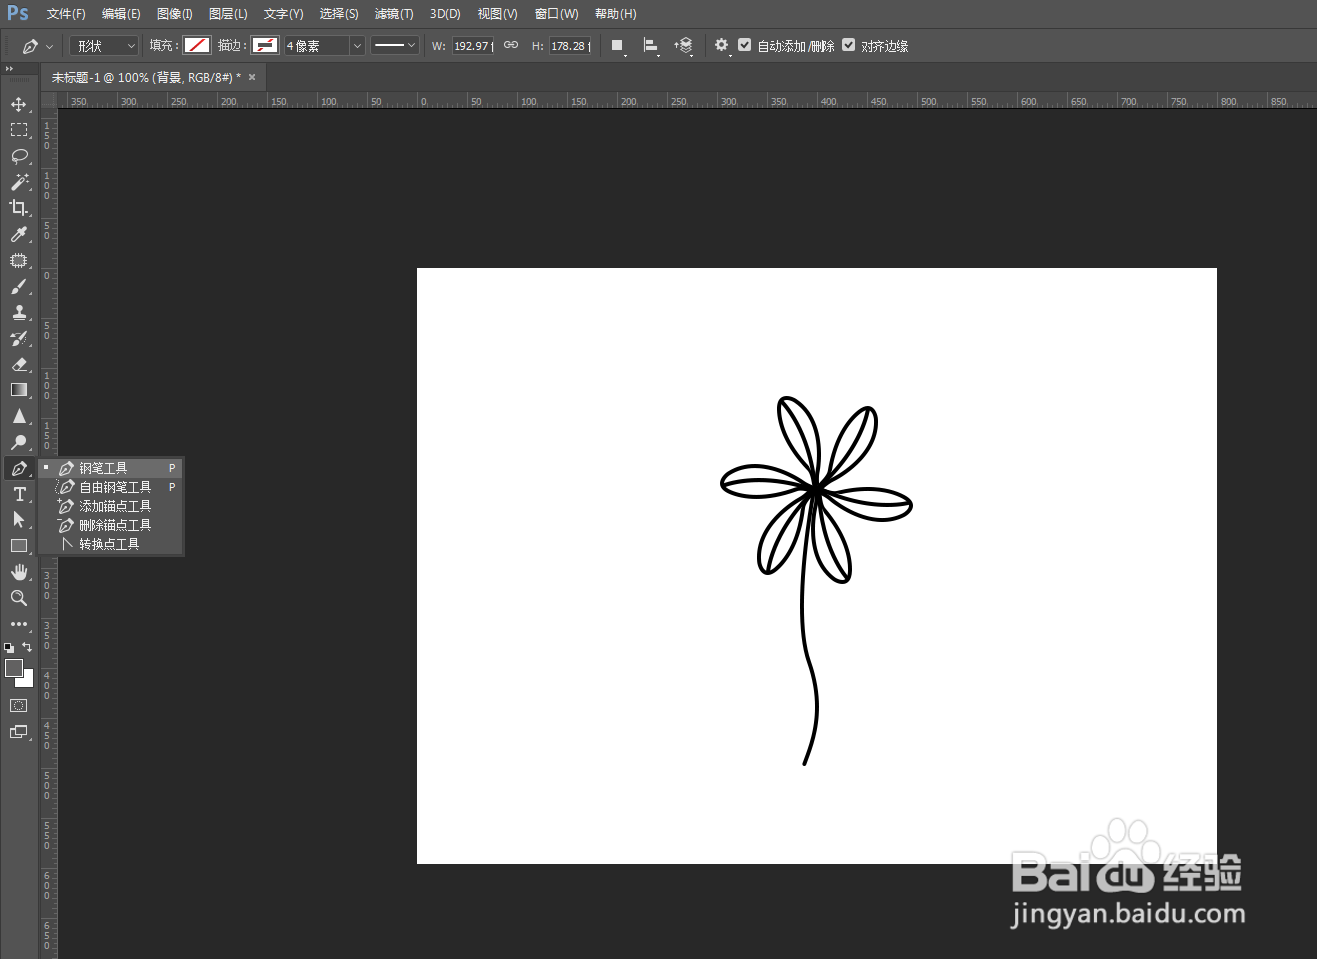The width and height of the screenshot is (1317, 959).
Task: Select the Pen tool in toolbar
Action: click(19, 468)
